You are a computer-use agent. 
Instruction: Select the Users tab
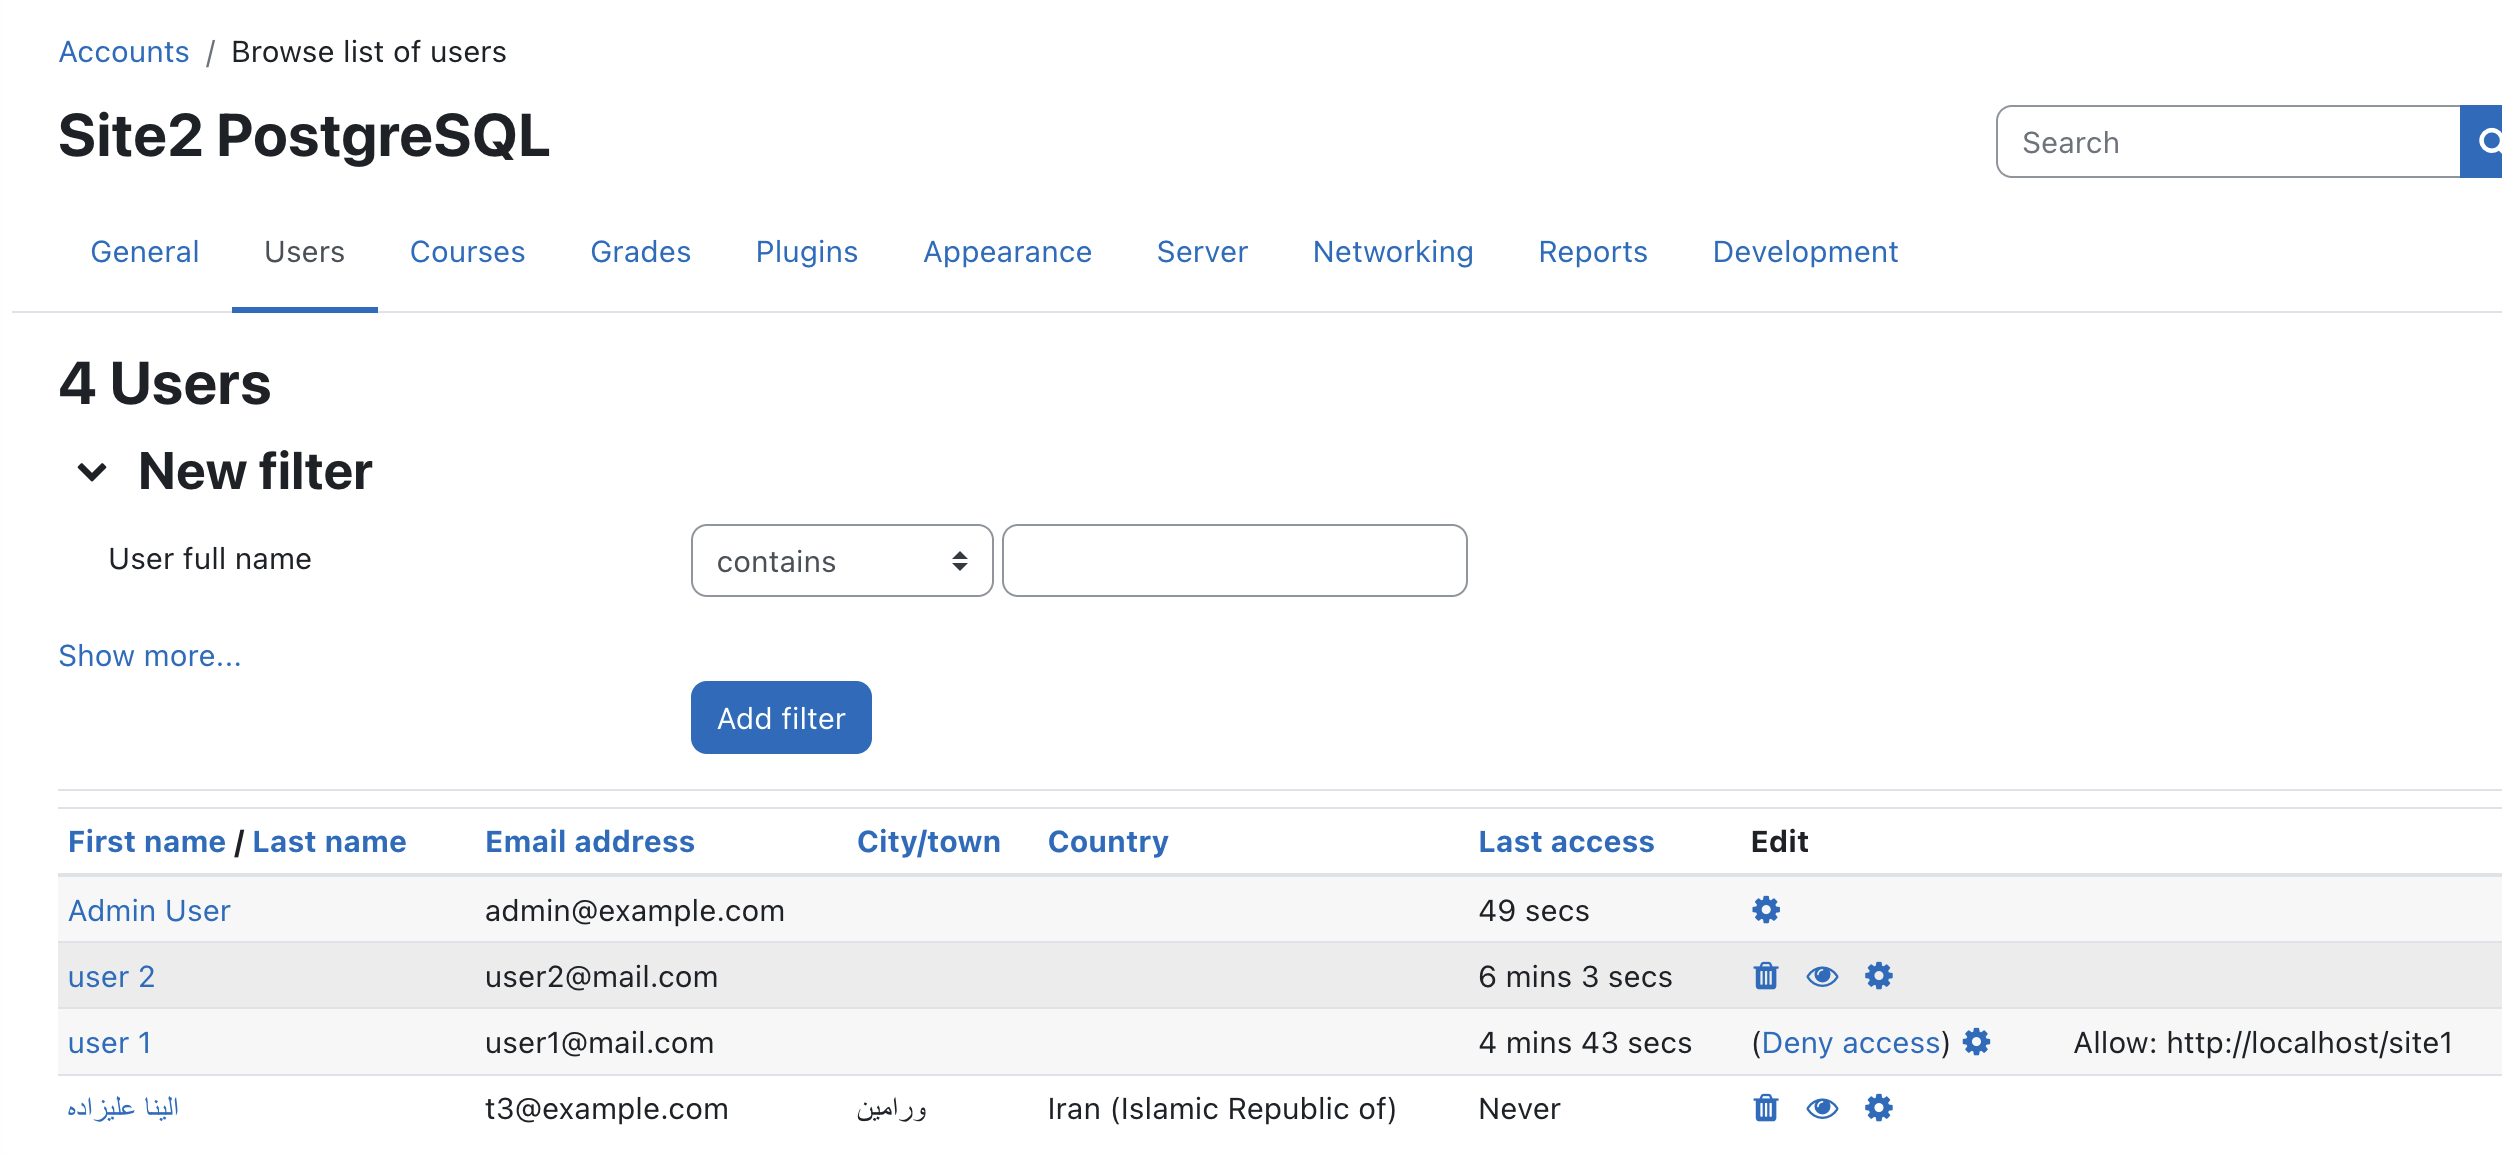click(305, 252)
